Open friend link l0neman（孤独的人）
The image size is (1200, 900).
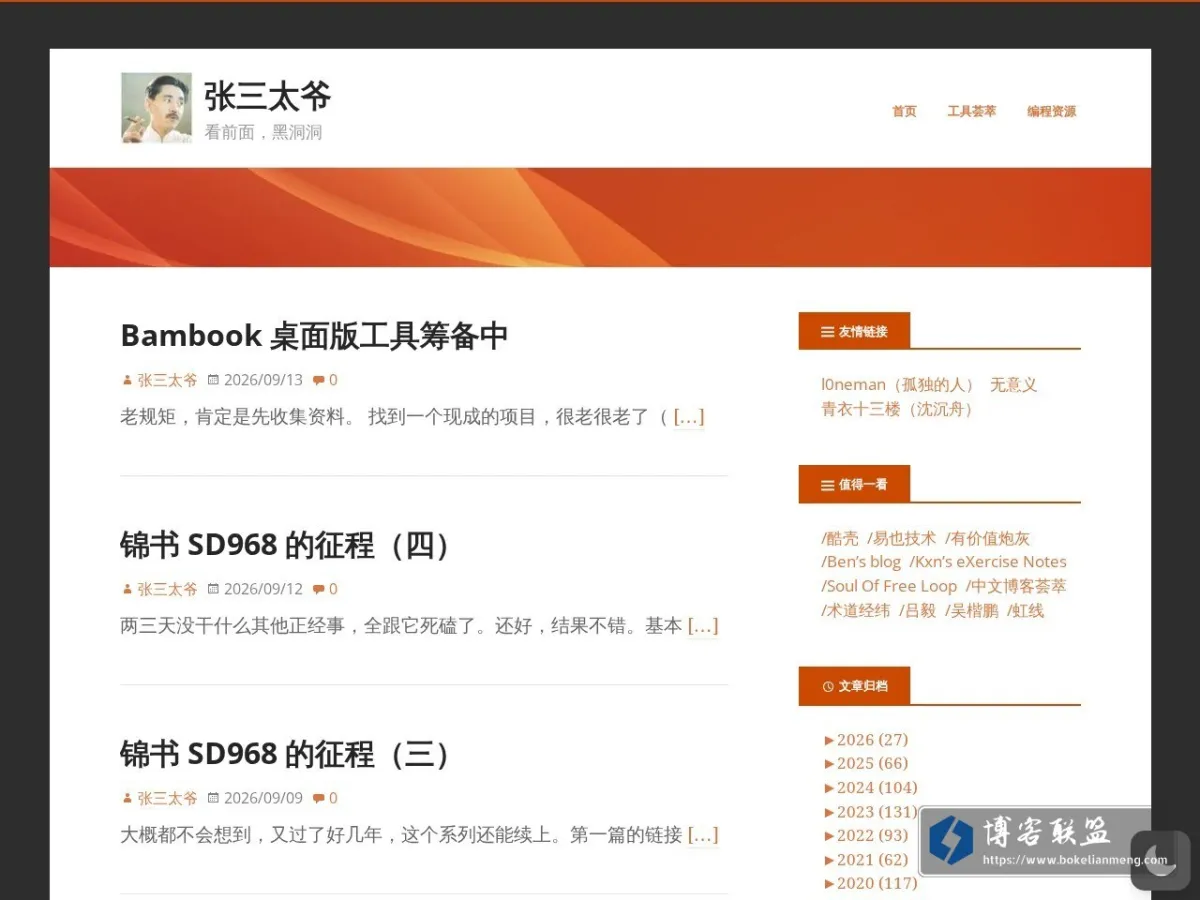click(898, 385)
